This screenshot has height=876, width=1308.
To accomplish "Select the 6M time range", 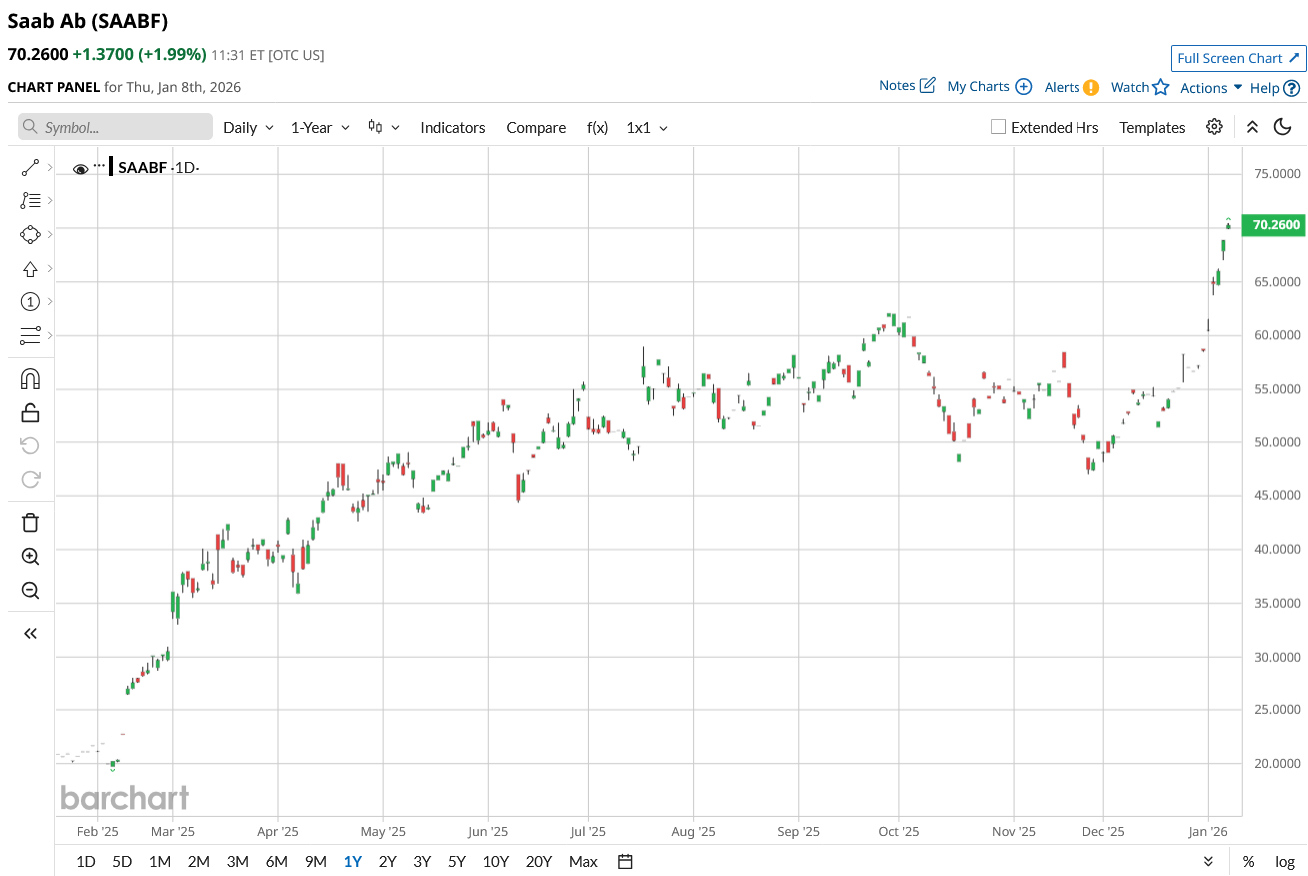I will pos(276,861).
